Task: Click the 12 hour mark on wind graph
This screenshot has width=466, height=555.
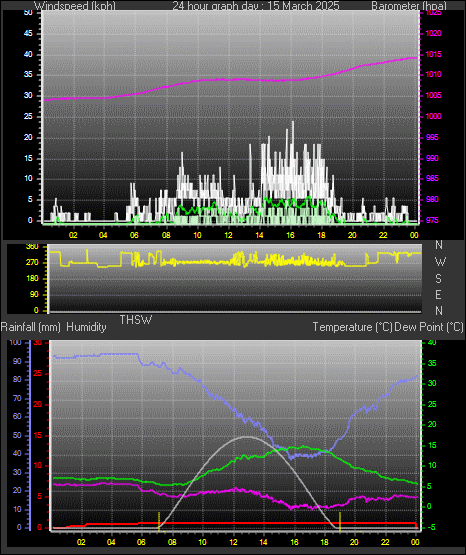Action: coord(228,235)
